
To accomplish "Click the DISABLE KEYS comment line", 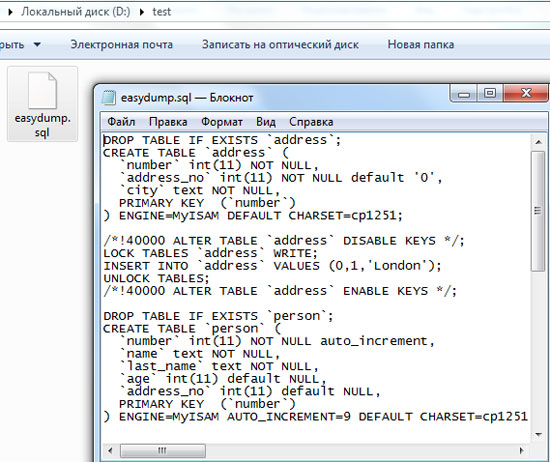I will pyautogui.click(x=284, y=241).
